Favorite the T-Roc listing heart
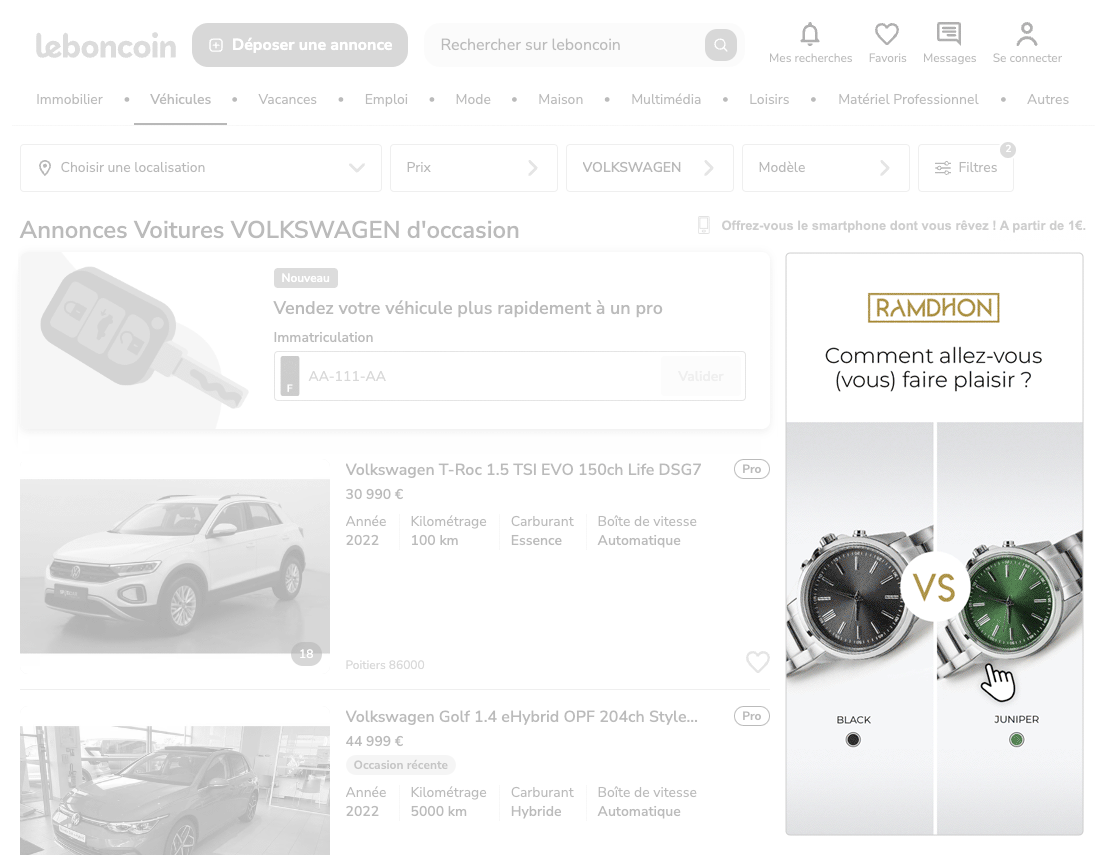This screenshot has width=1103, height=855. [x=758, y=662]
